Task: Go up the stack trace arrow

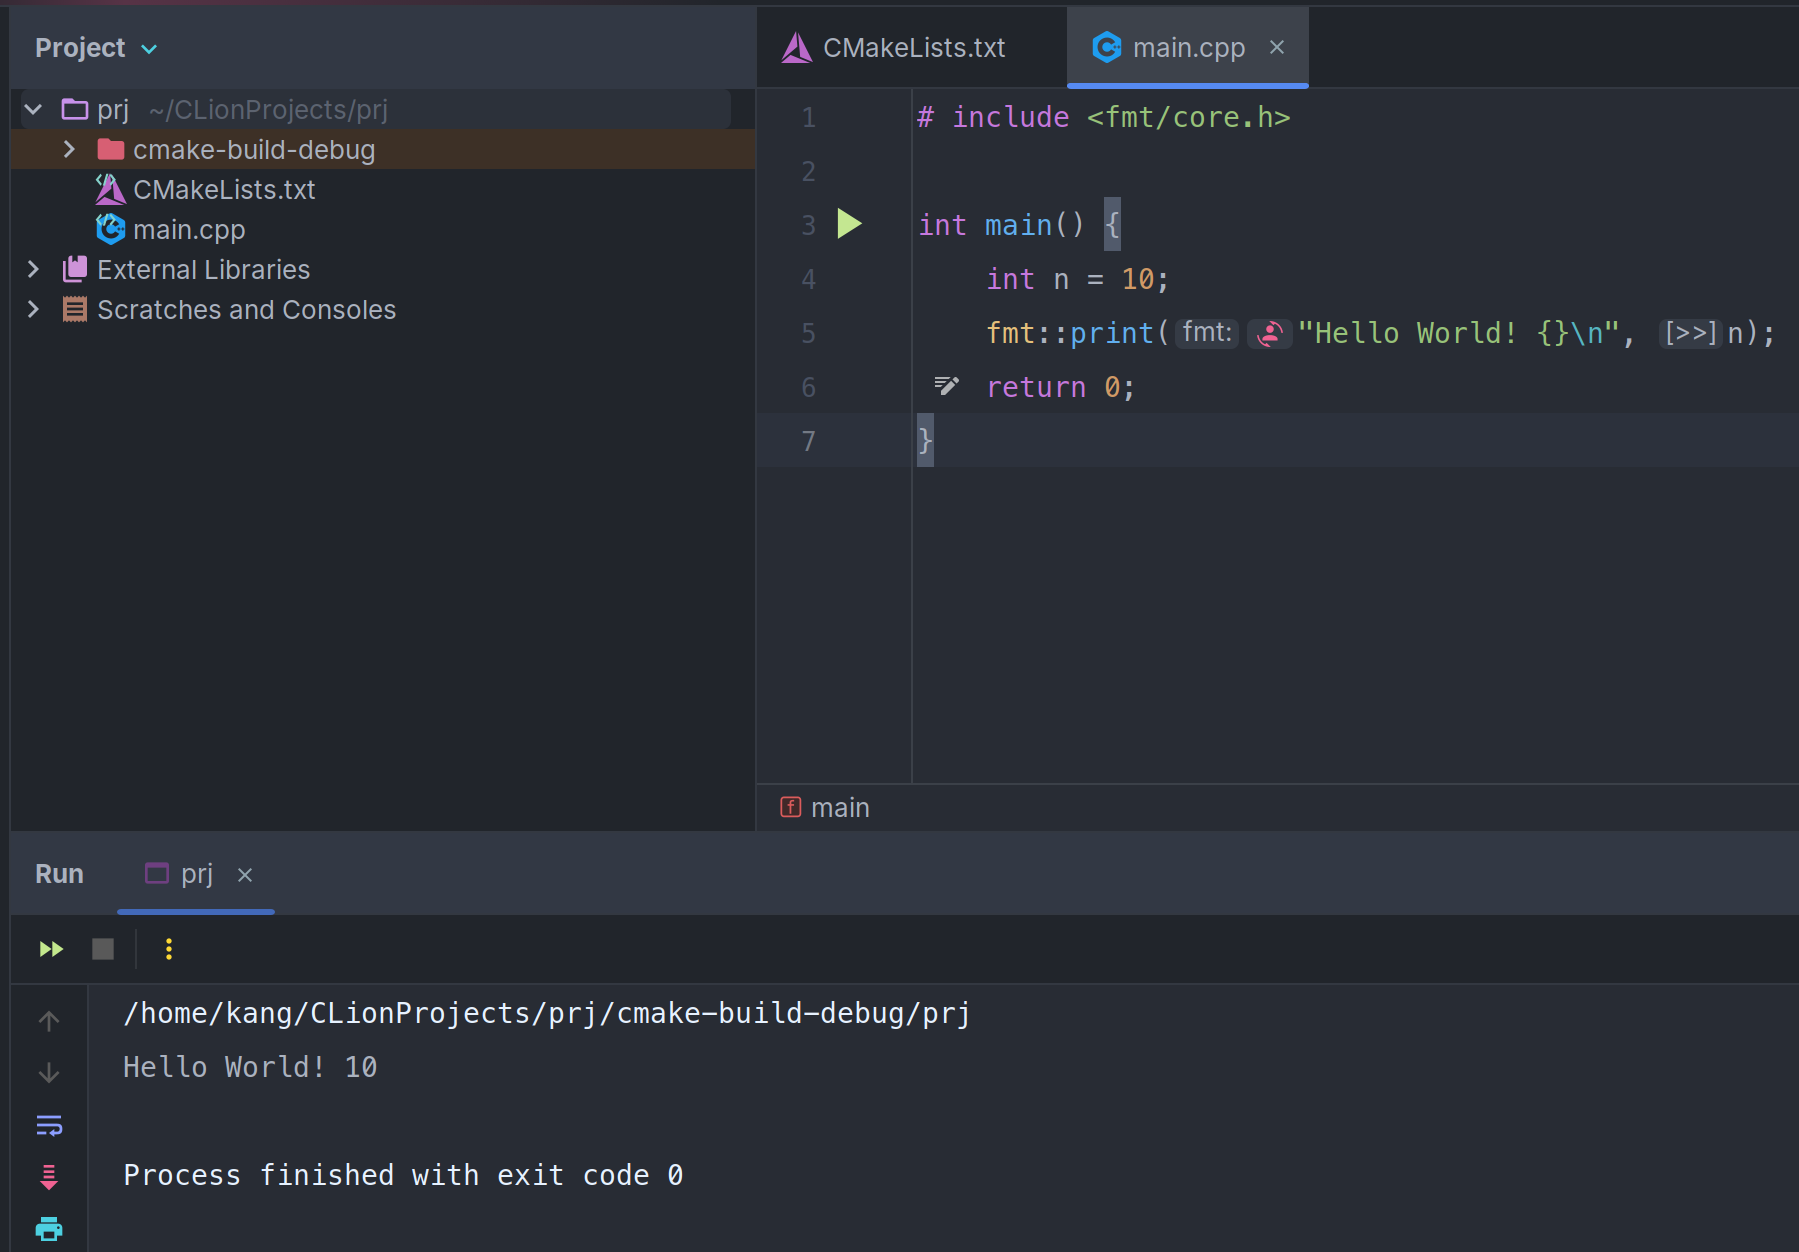Action: coord(49,1020)
